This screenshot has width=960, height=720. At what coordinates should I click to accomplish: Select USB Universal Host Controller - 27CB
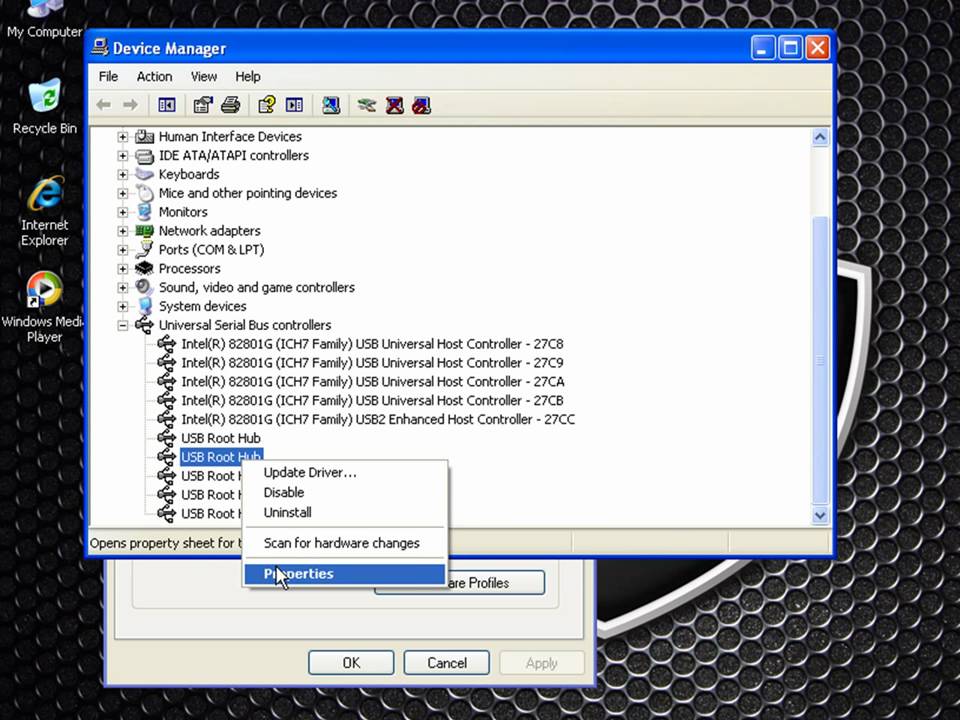(x=372, y=400)
